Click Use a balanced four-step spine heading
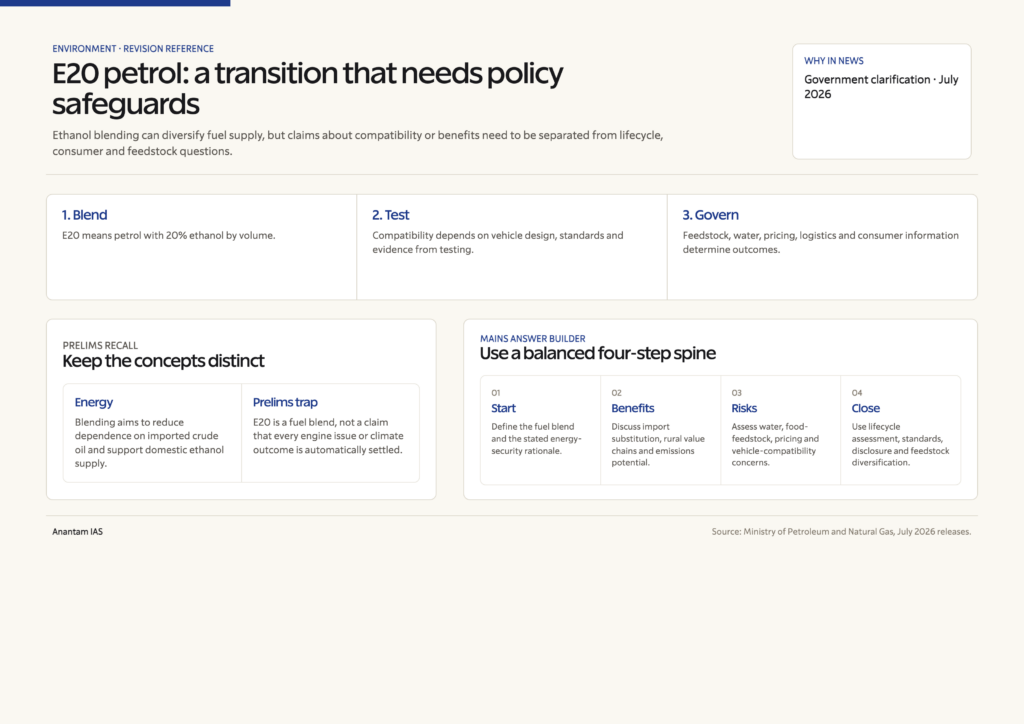Screen dimensions: 1024x724 (598, 353)
